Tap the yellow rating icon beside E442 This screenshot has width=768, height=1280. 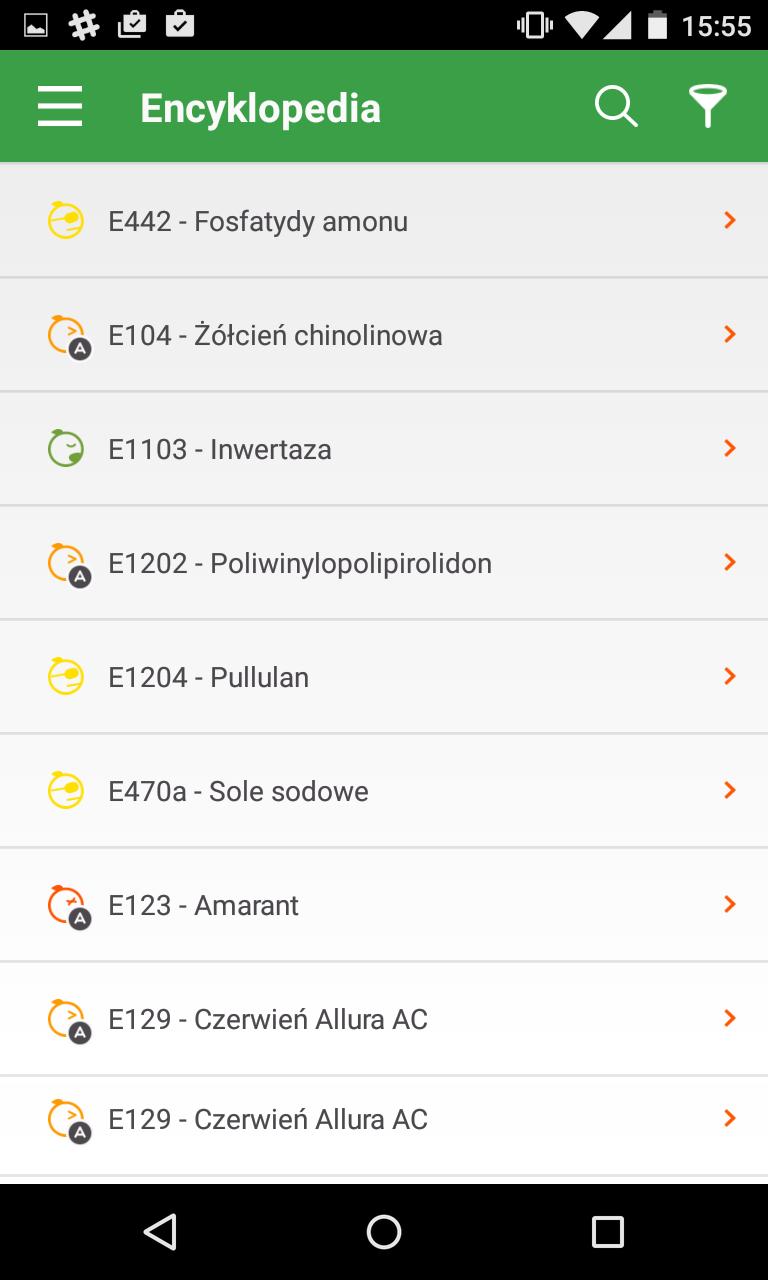click(x=67, y=221)
